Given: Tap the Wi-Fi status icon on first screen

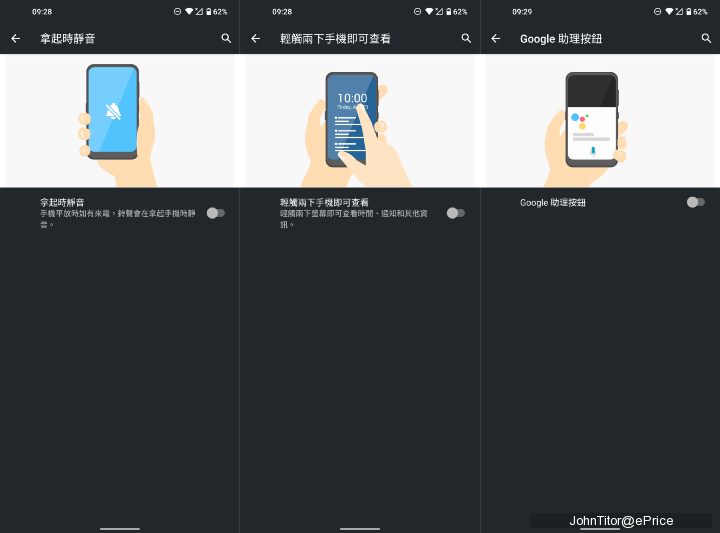Looking at the screenshot, I should point(189,11).
